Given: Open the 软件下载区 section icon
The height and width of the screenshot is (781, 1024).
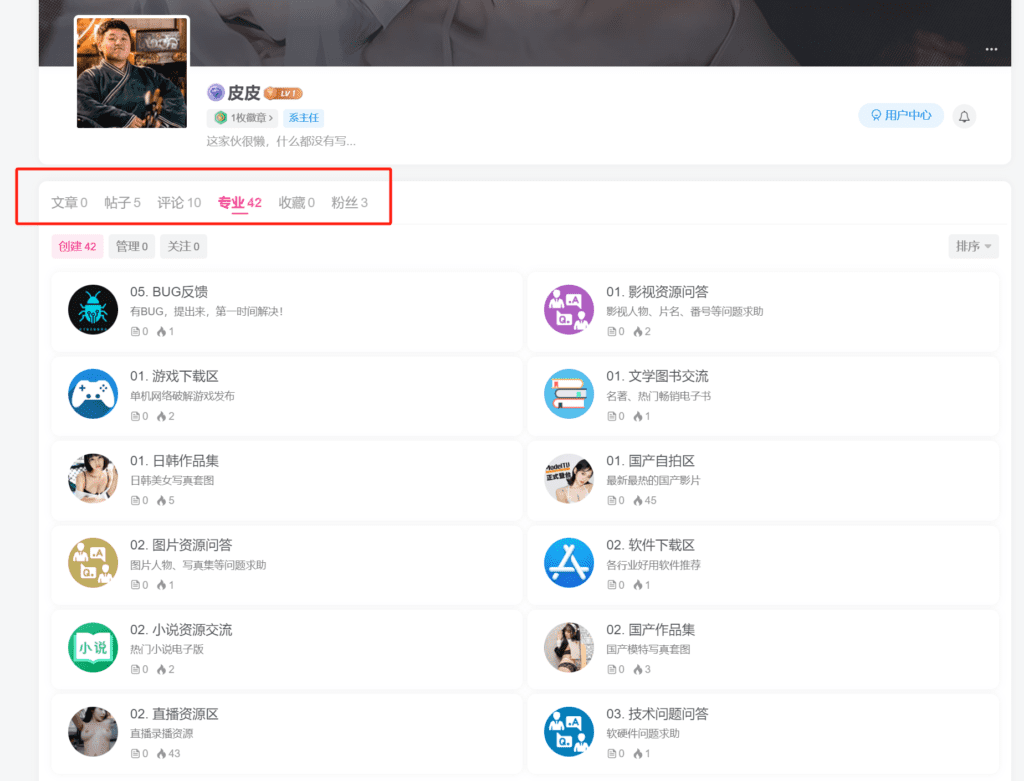Looking at the screenshot, I should point(569,563).
